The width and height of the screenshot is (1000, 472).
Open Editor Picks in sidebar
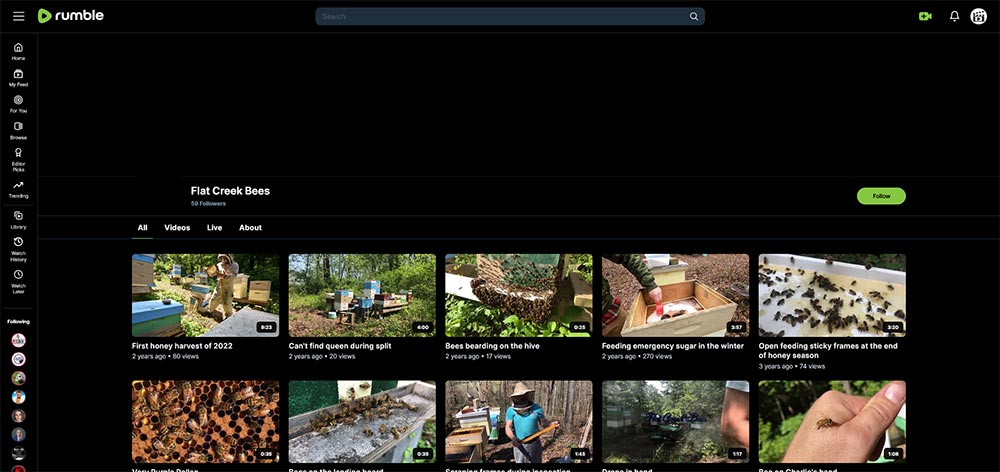[18, 159]
